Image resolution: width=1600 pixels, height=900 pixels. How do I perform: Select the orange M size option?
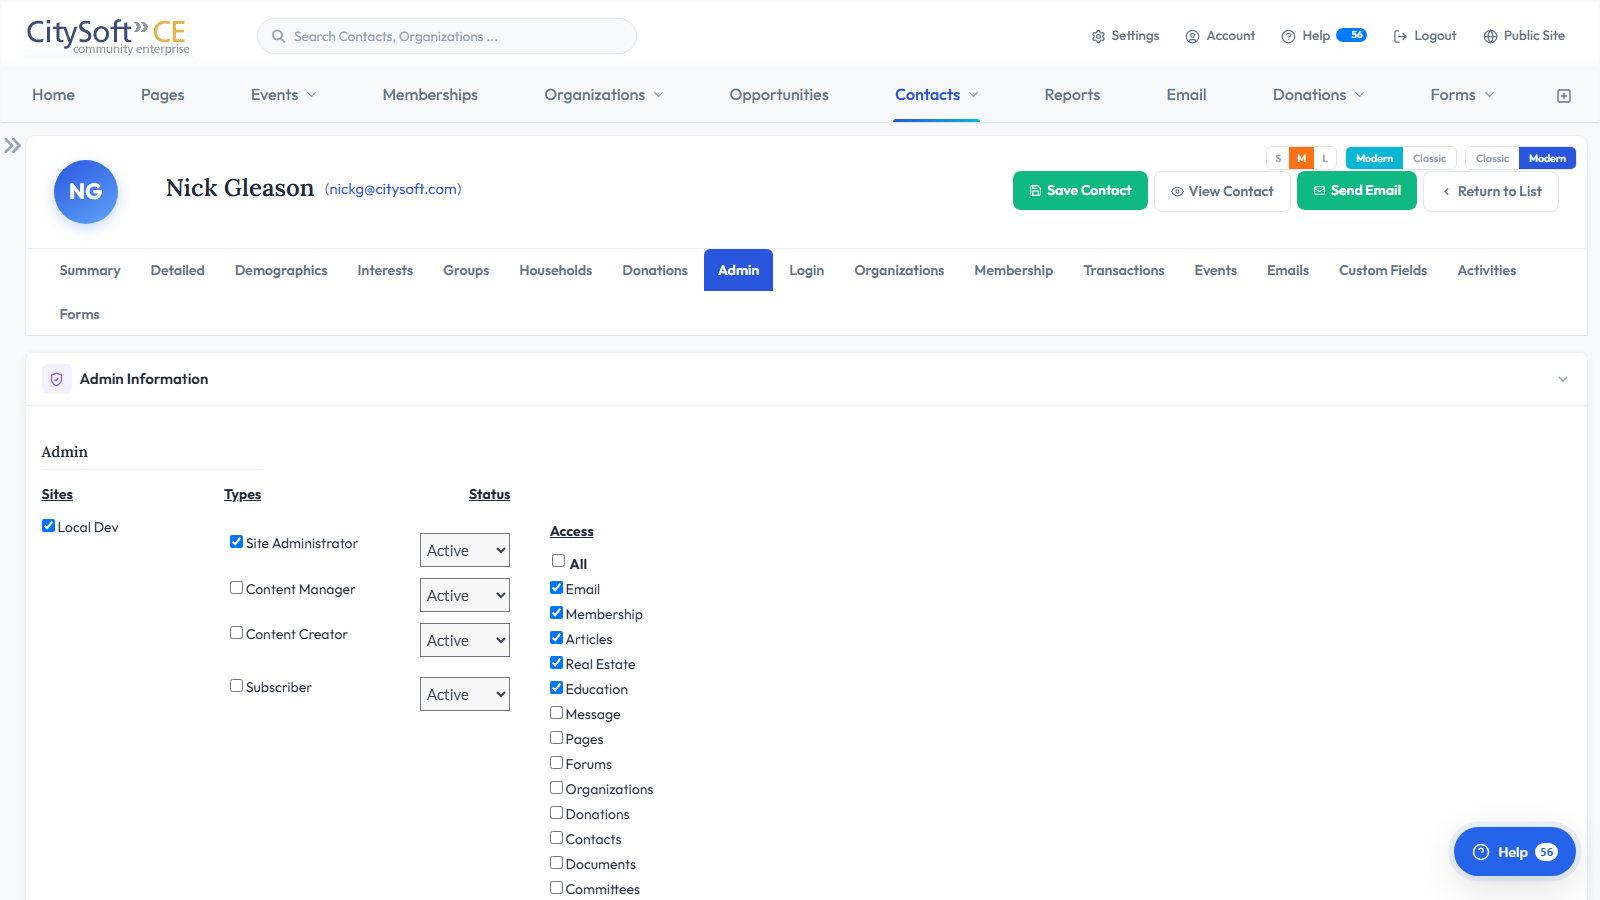(1301, 158)
